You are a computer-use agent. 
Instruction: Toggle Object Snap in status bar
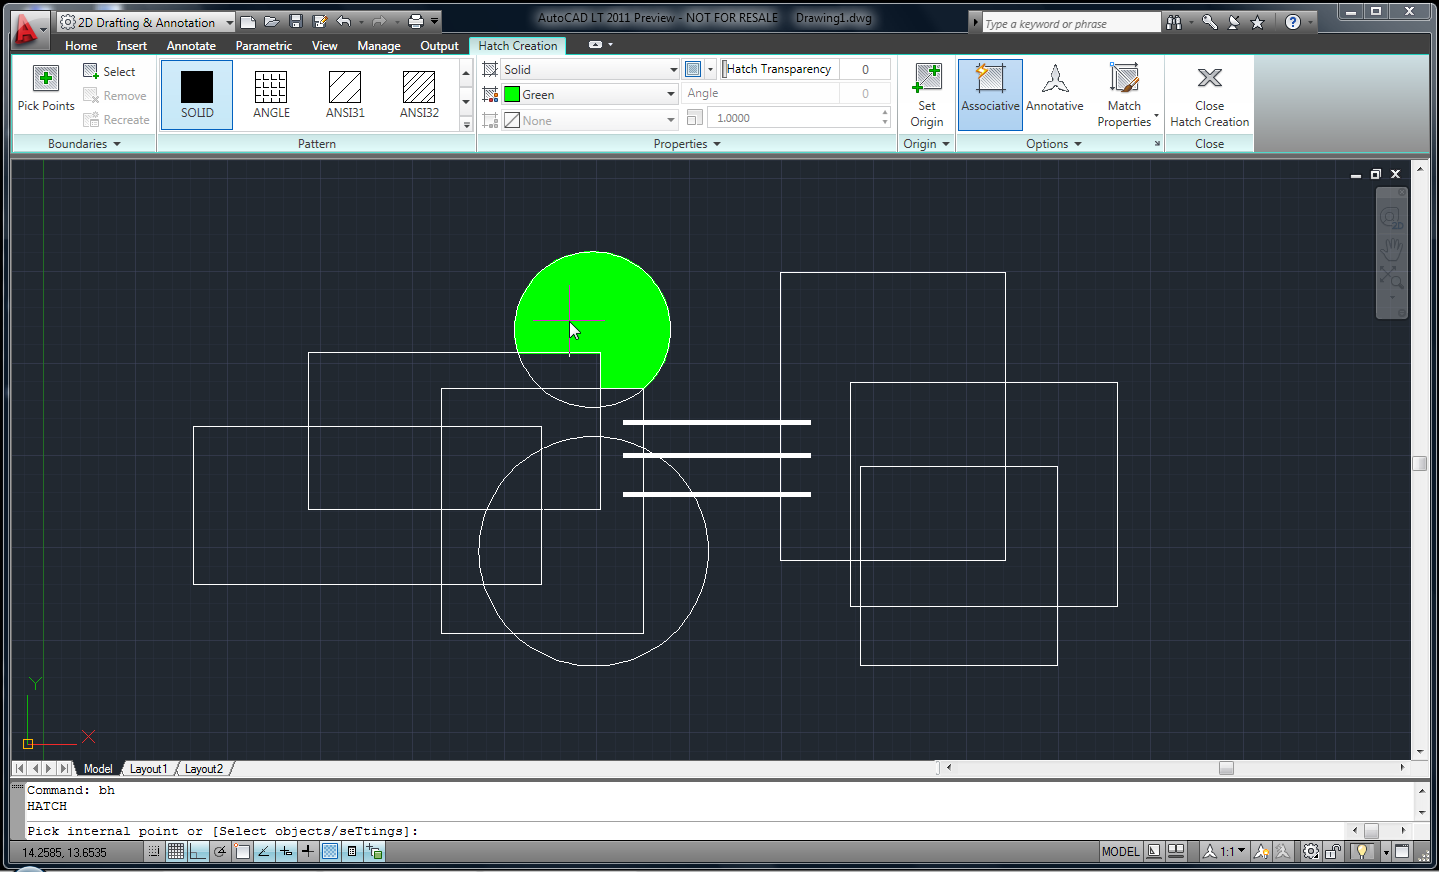tap(242, 852)
